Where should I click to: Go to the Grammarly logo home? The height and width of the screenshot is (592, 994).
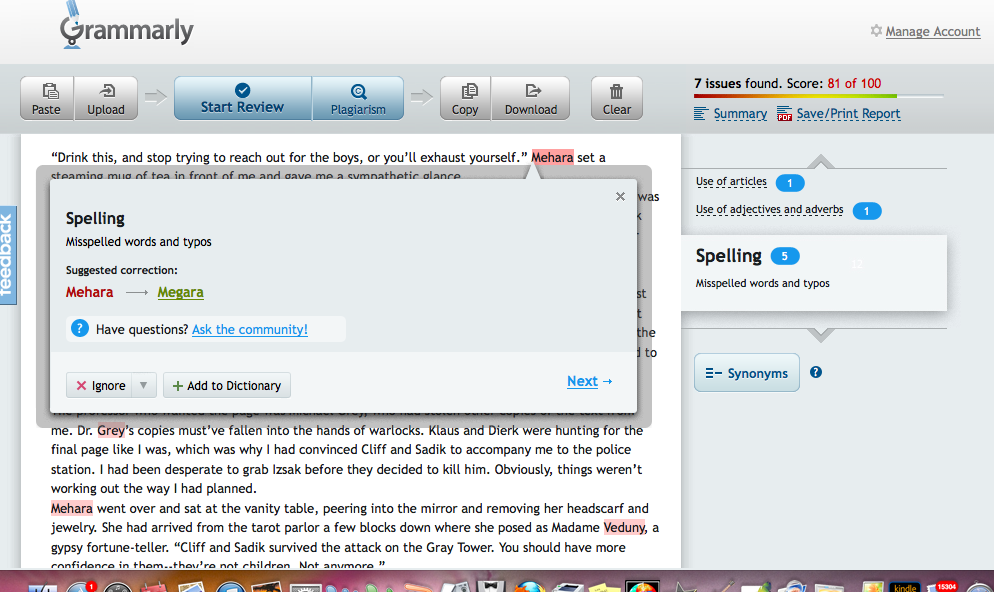127,27
